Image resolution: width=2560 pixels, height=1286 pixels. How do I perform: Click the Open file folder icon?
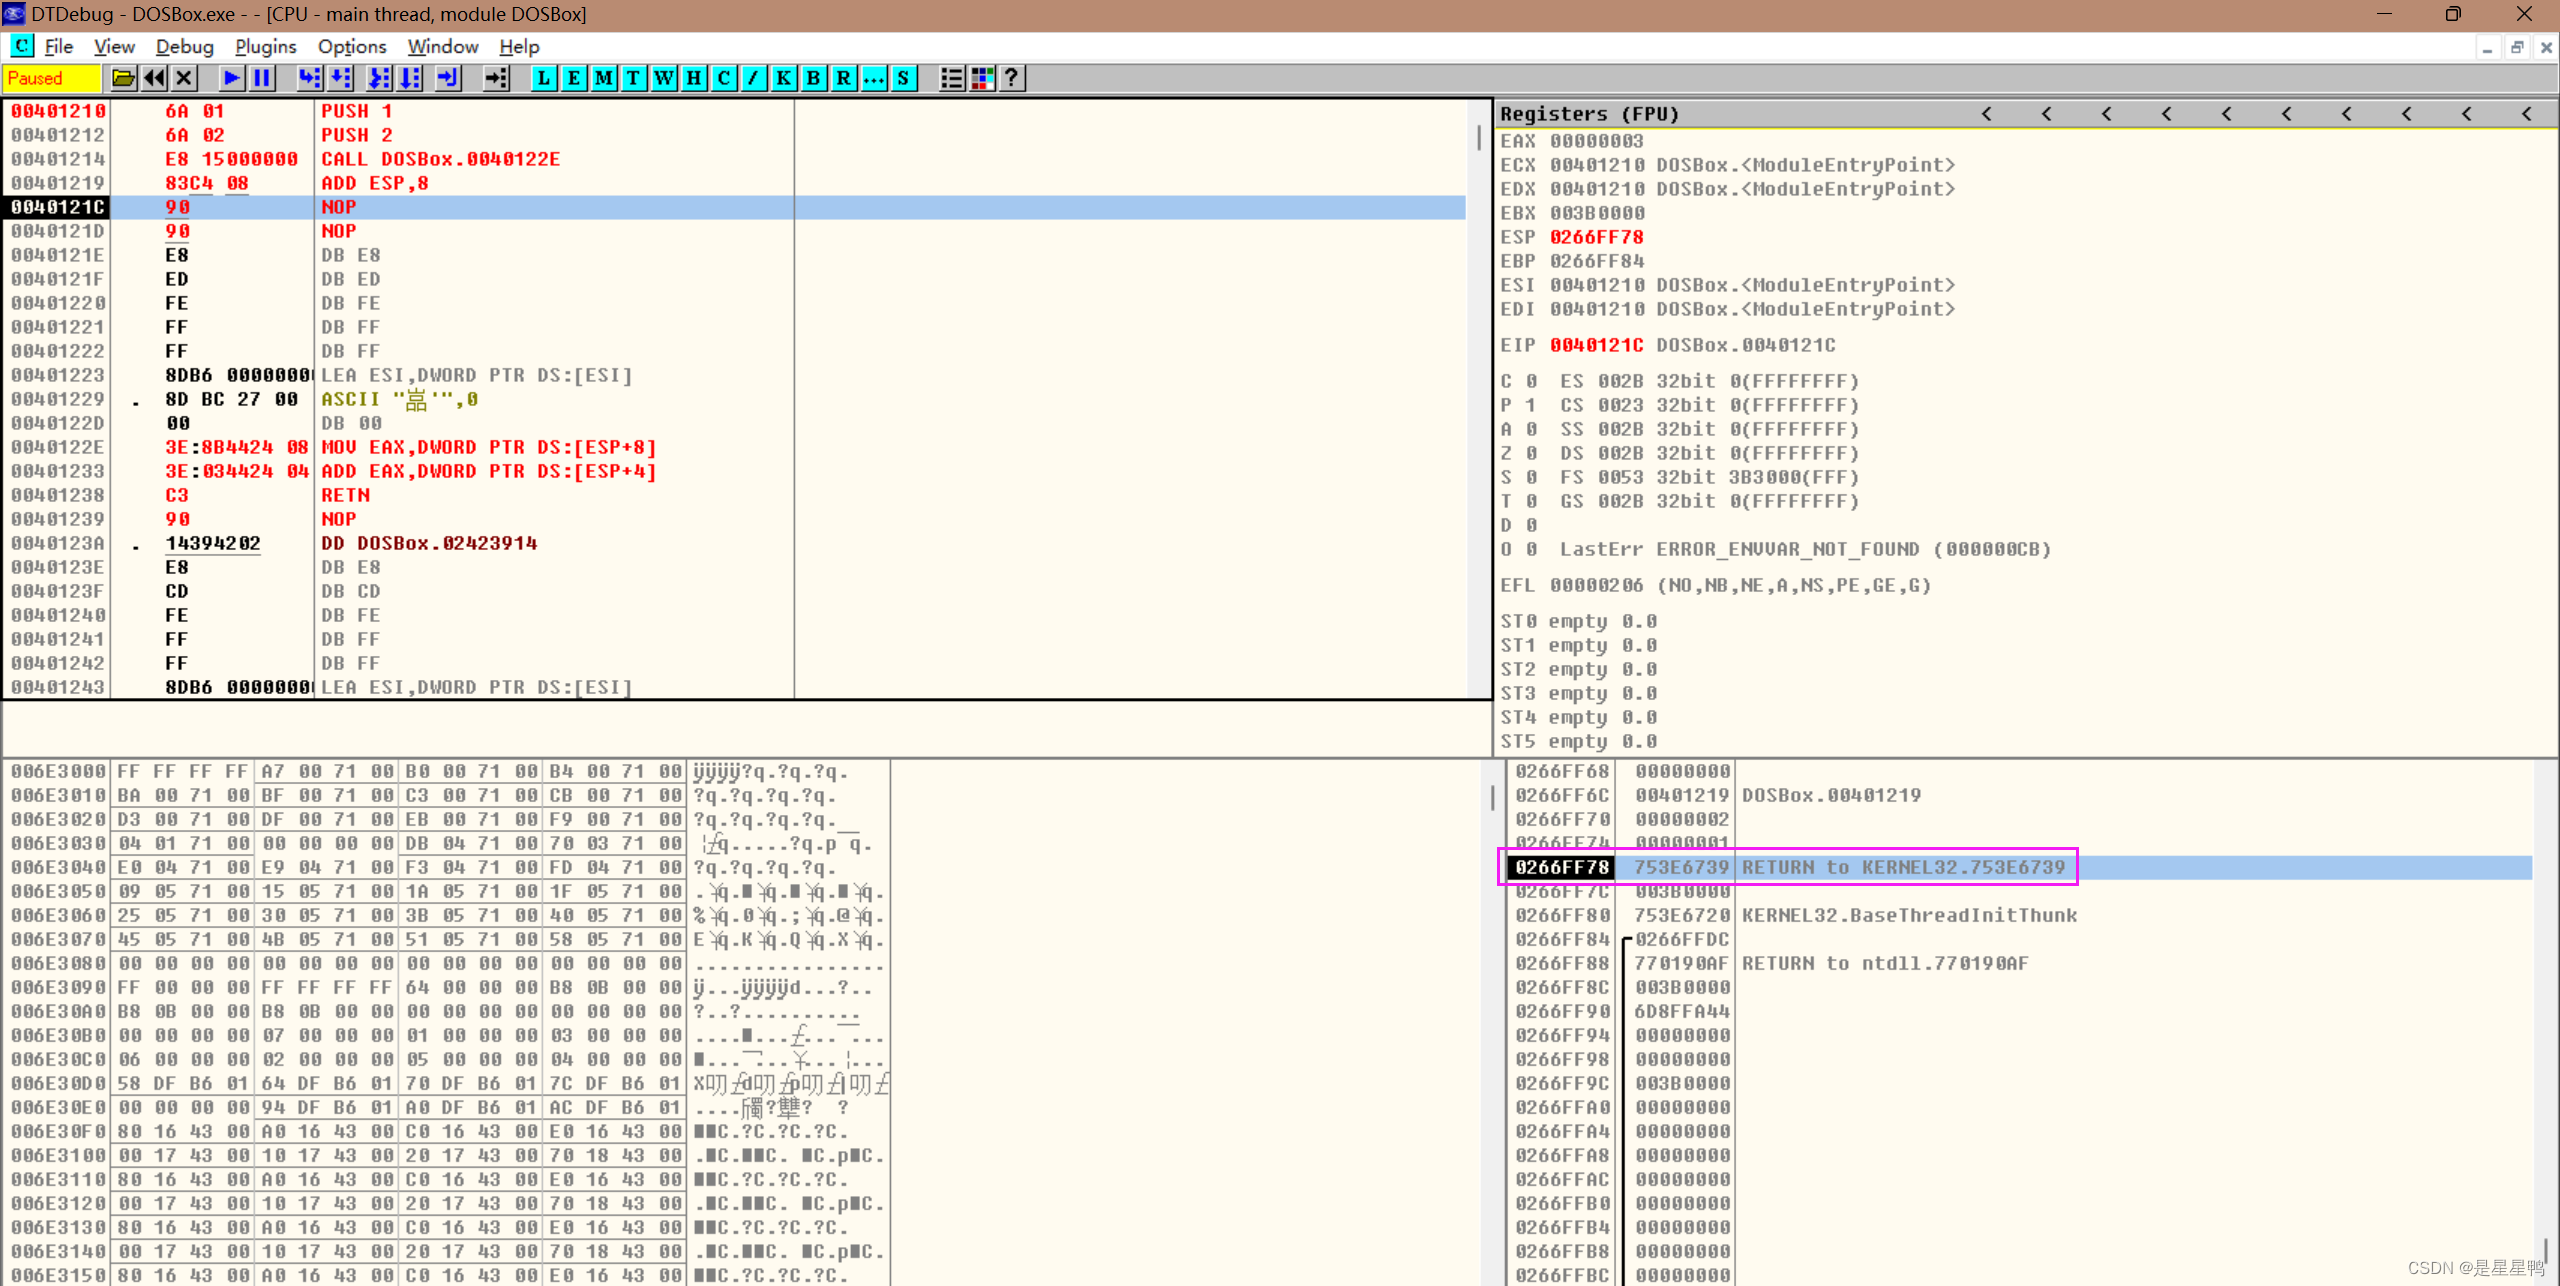(x=123, y=78)
